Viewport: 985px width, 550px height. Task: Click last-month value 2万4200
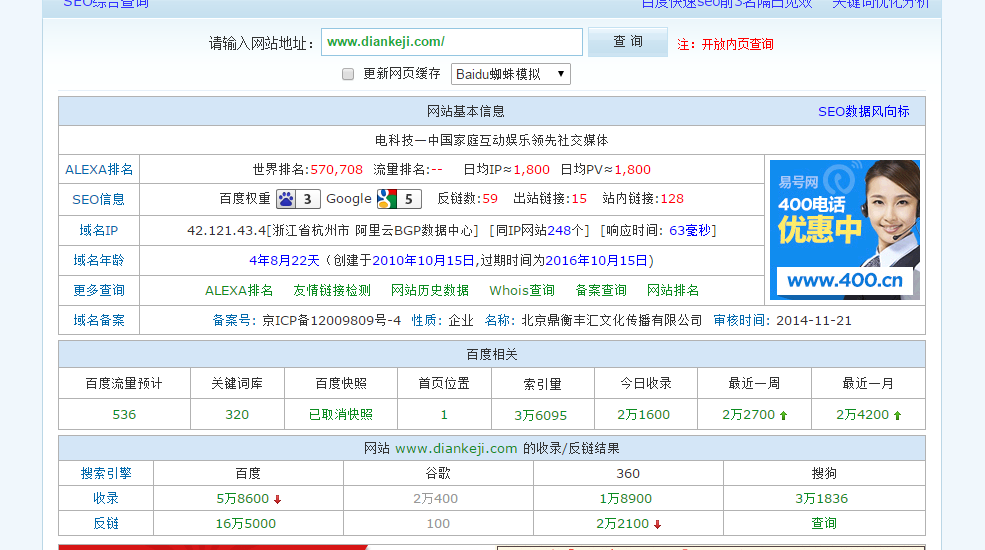pyautogui.click(x=863, y=415)
